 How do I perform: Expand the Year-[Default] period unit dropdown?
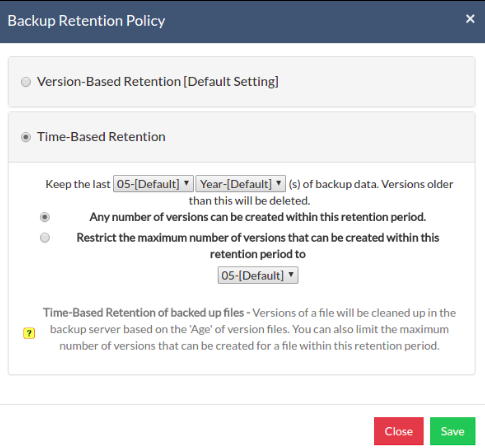240,184
